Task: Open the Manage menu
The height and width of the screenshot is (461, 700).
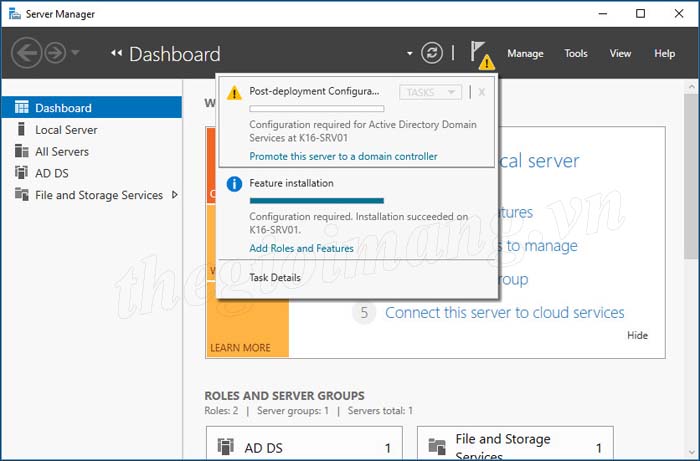Action: tap(525, 54)
